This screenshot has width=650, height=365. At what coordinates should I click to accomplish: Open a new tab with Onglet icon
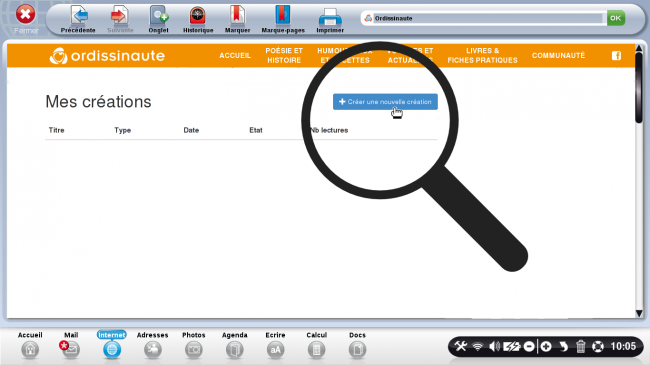pyautogui.click(x=159, y=16)
